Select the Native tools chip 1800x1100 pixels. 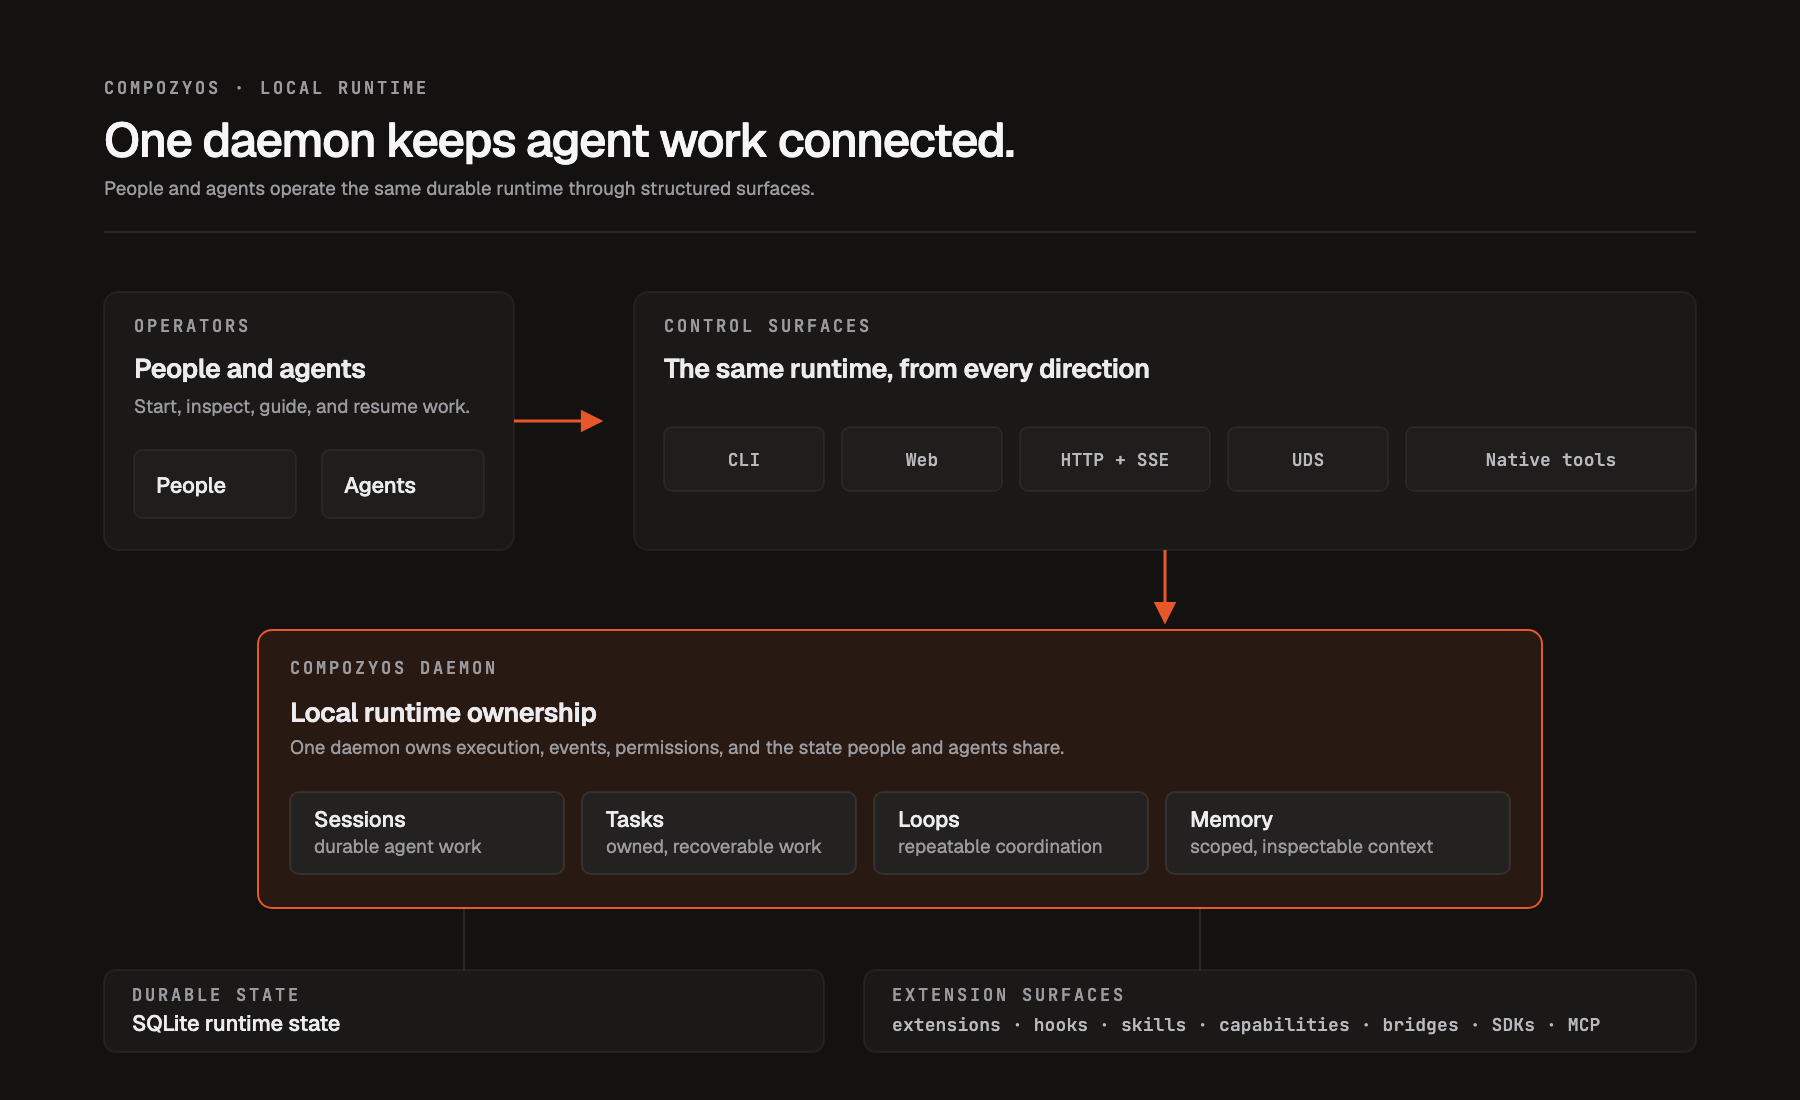point(1551,459)
